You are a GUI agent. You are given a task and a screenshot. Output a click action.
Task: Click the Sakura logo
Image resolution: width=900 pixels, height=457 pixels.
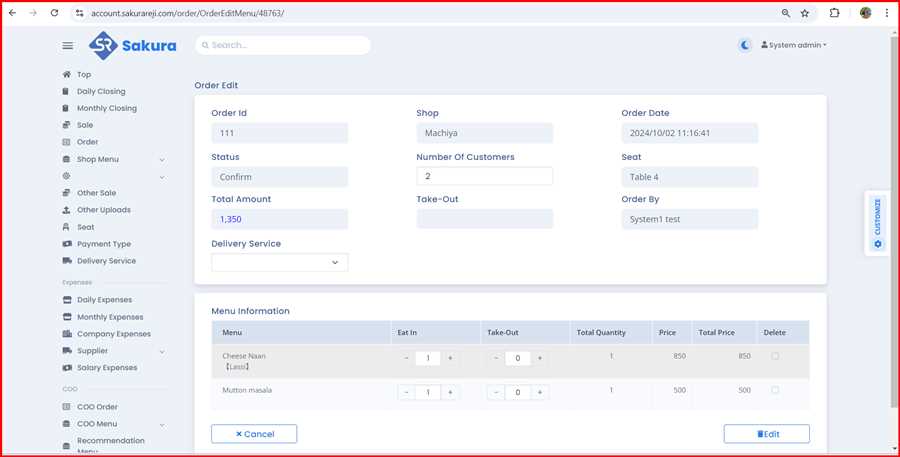click(x=132, y=45)
